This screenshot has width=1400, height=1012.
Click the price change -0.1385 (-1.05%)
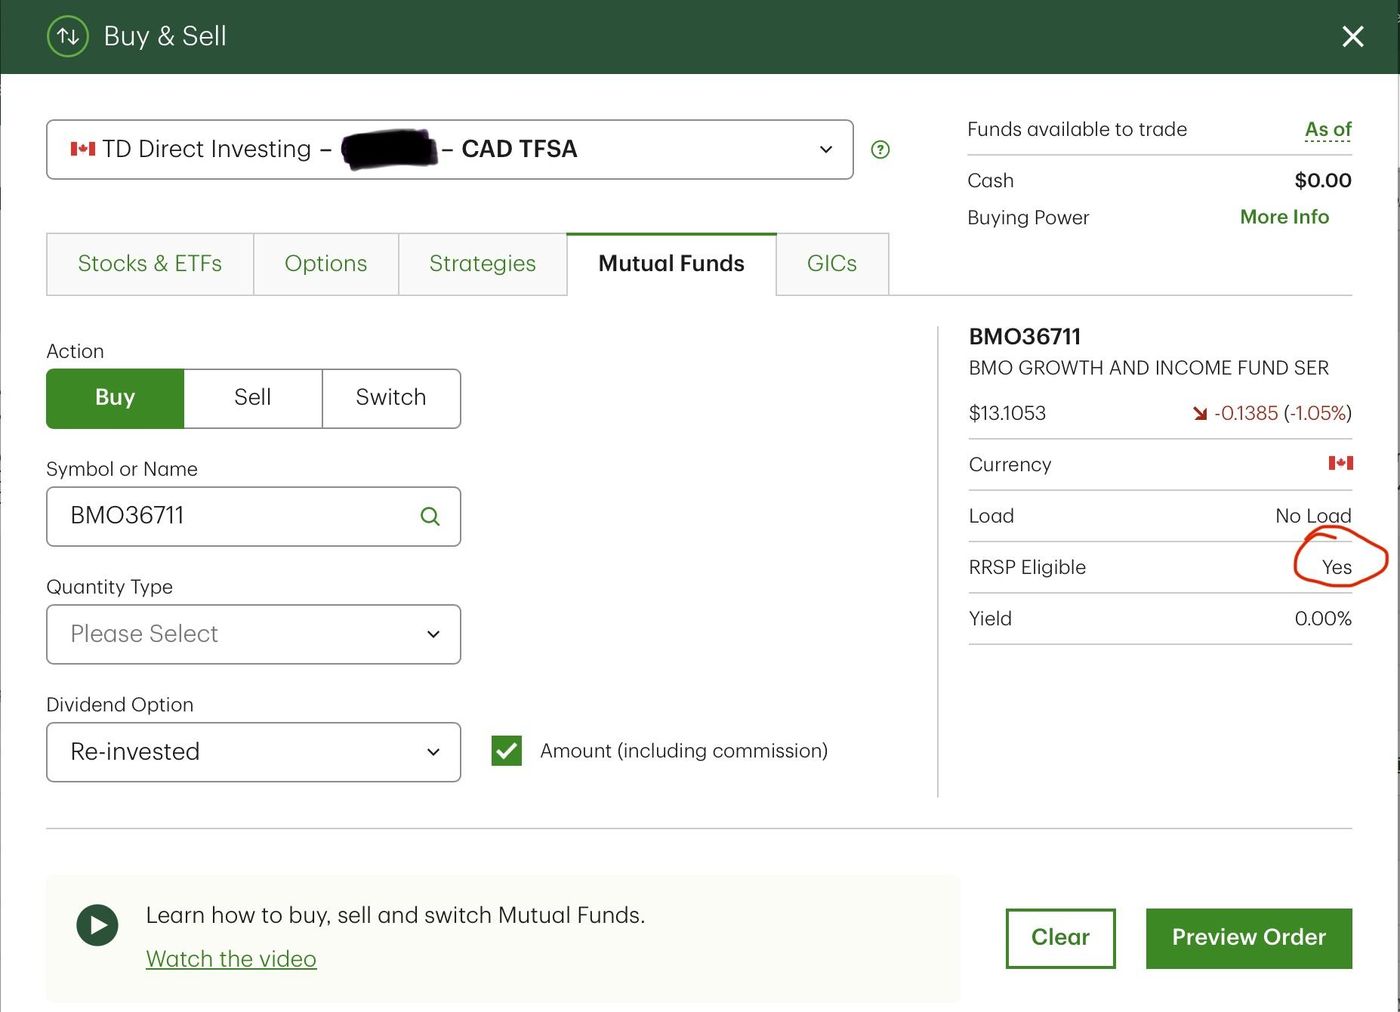click(x=1283, y=413)
